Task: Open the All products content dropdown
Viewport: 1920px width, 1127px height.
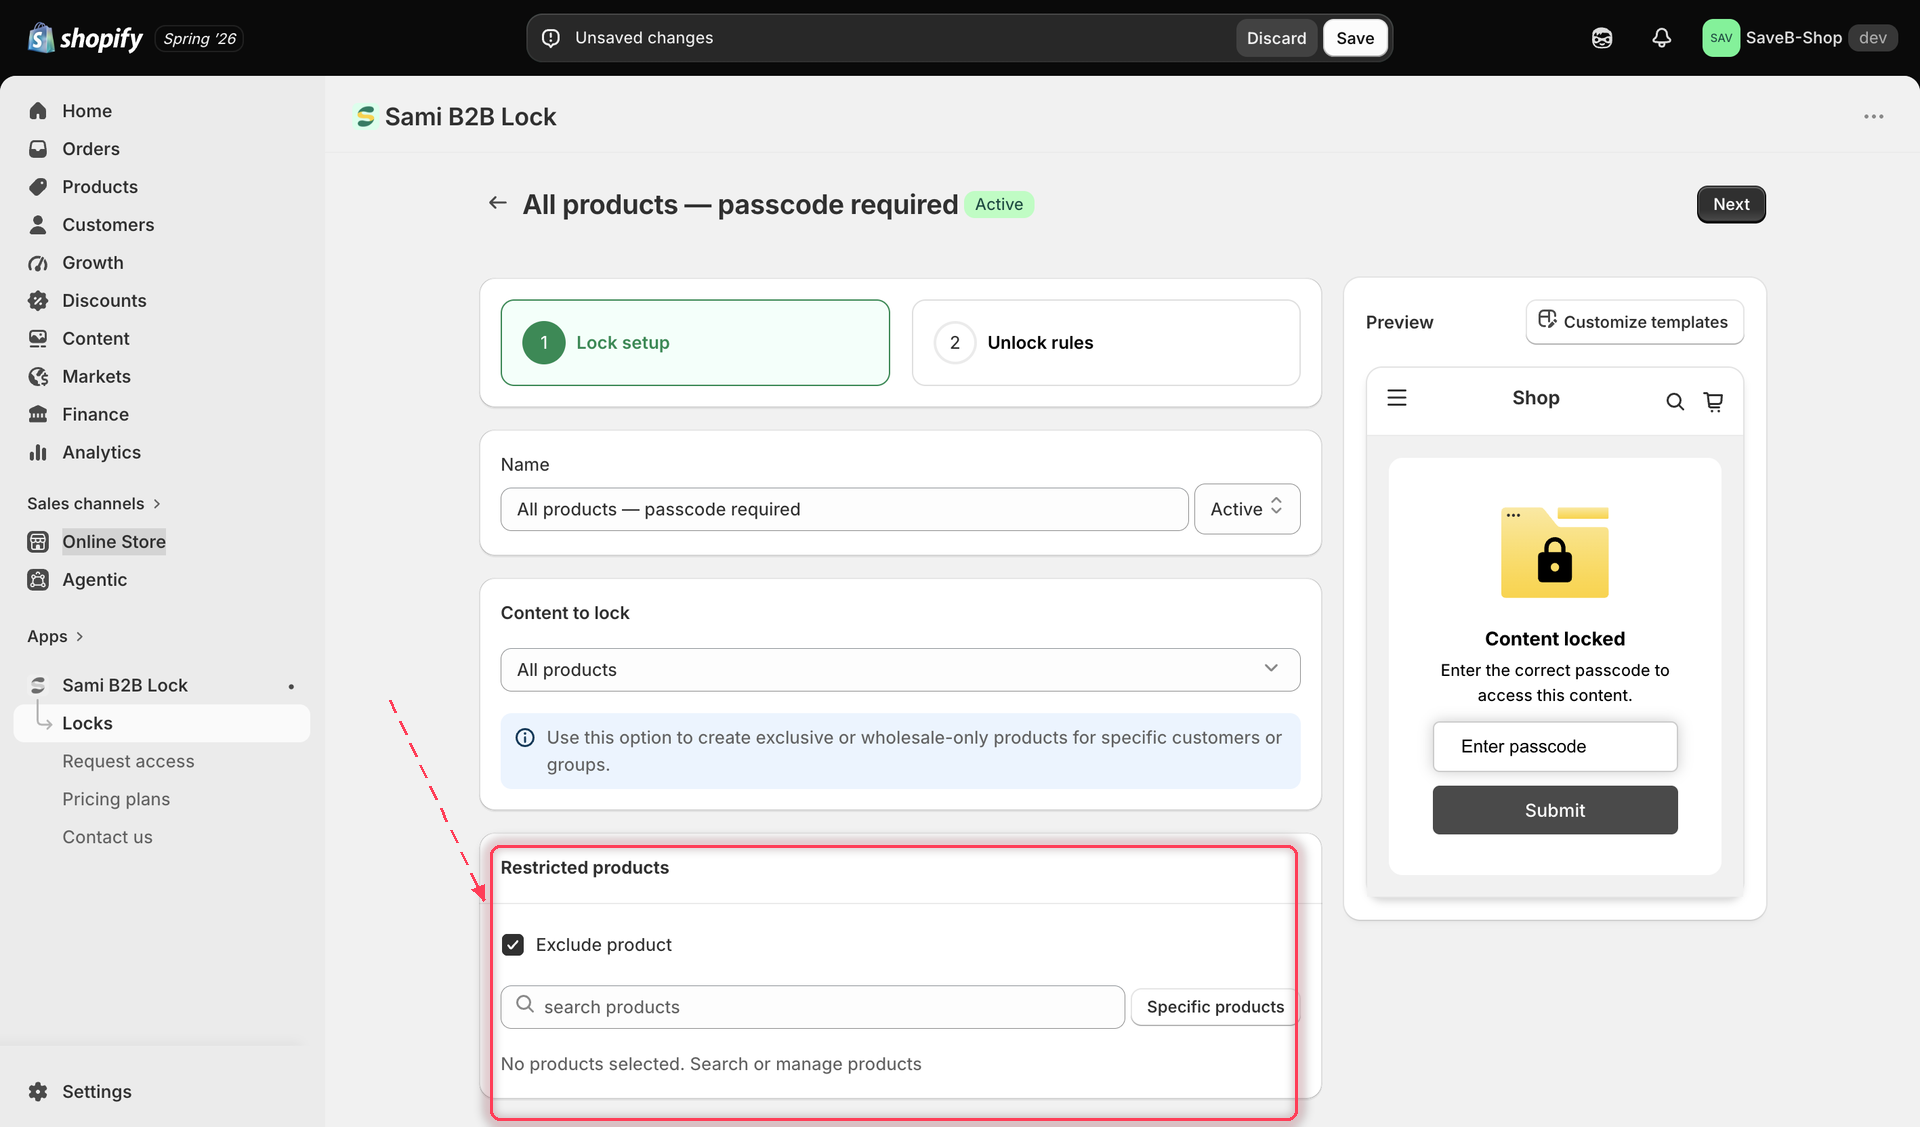Action: (900, 670)
